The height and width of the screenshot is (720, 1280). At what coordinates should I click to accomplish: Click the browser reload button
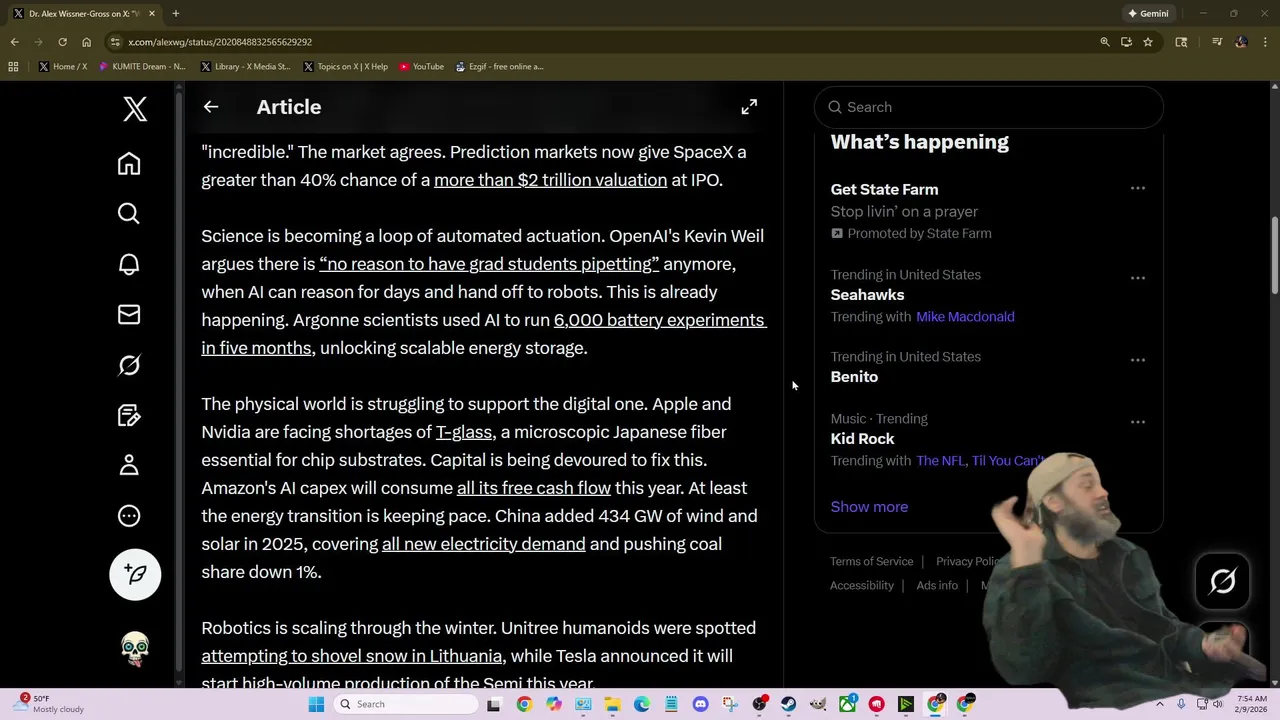(62, 42)
